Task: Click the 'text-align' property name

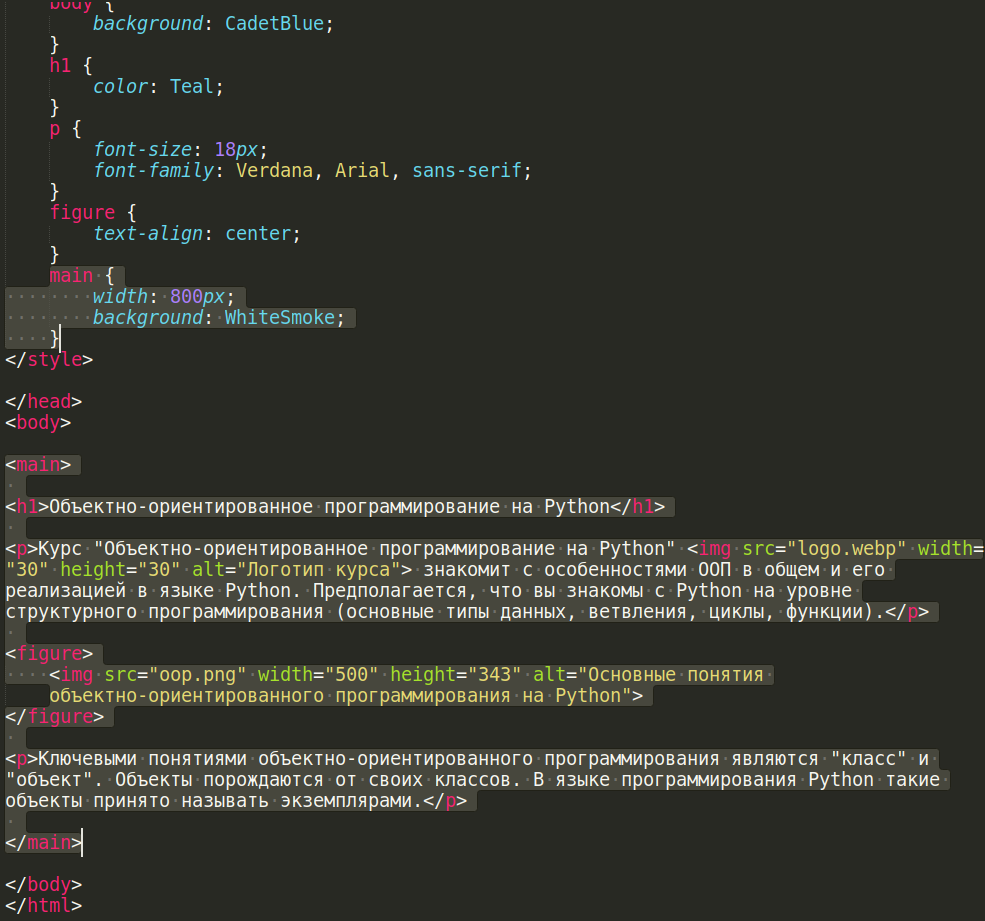Action: click(x=148, y=234)
